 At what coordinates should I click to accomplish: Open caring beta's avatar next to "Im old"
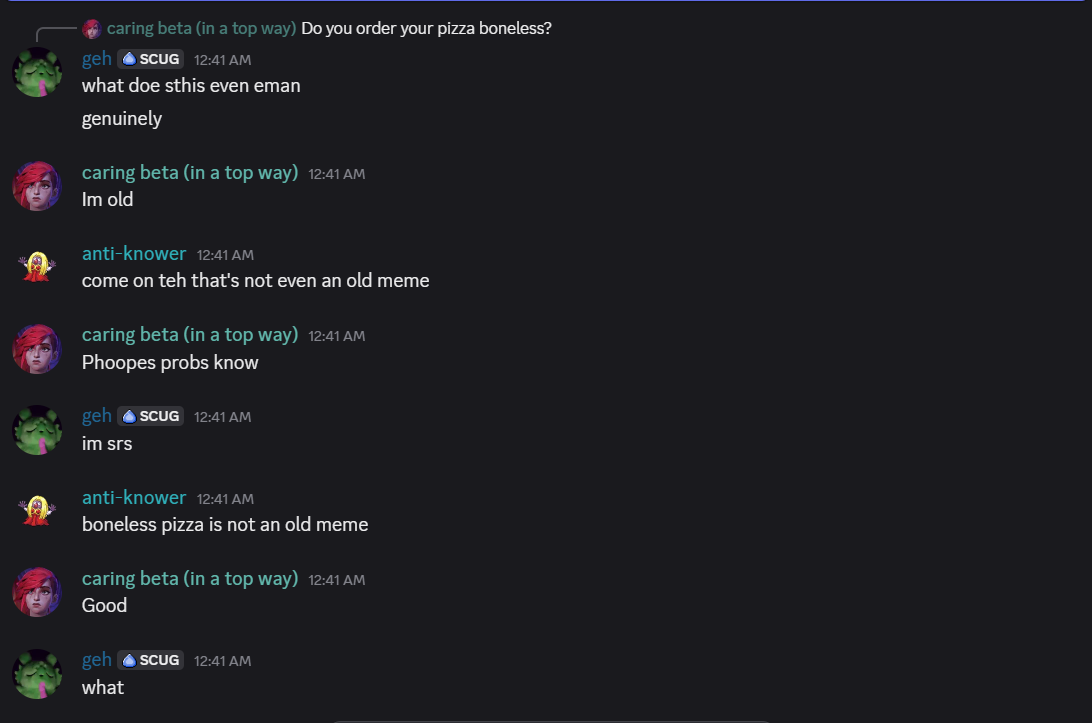(37, 186)
